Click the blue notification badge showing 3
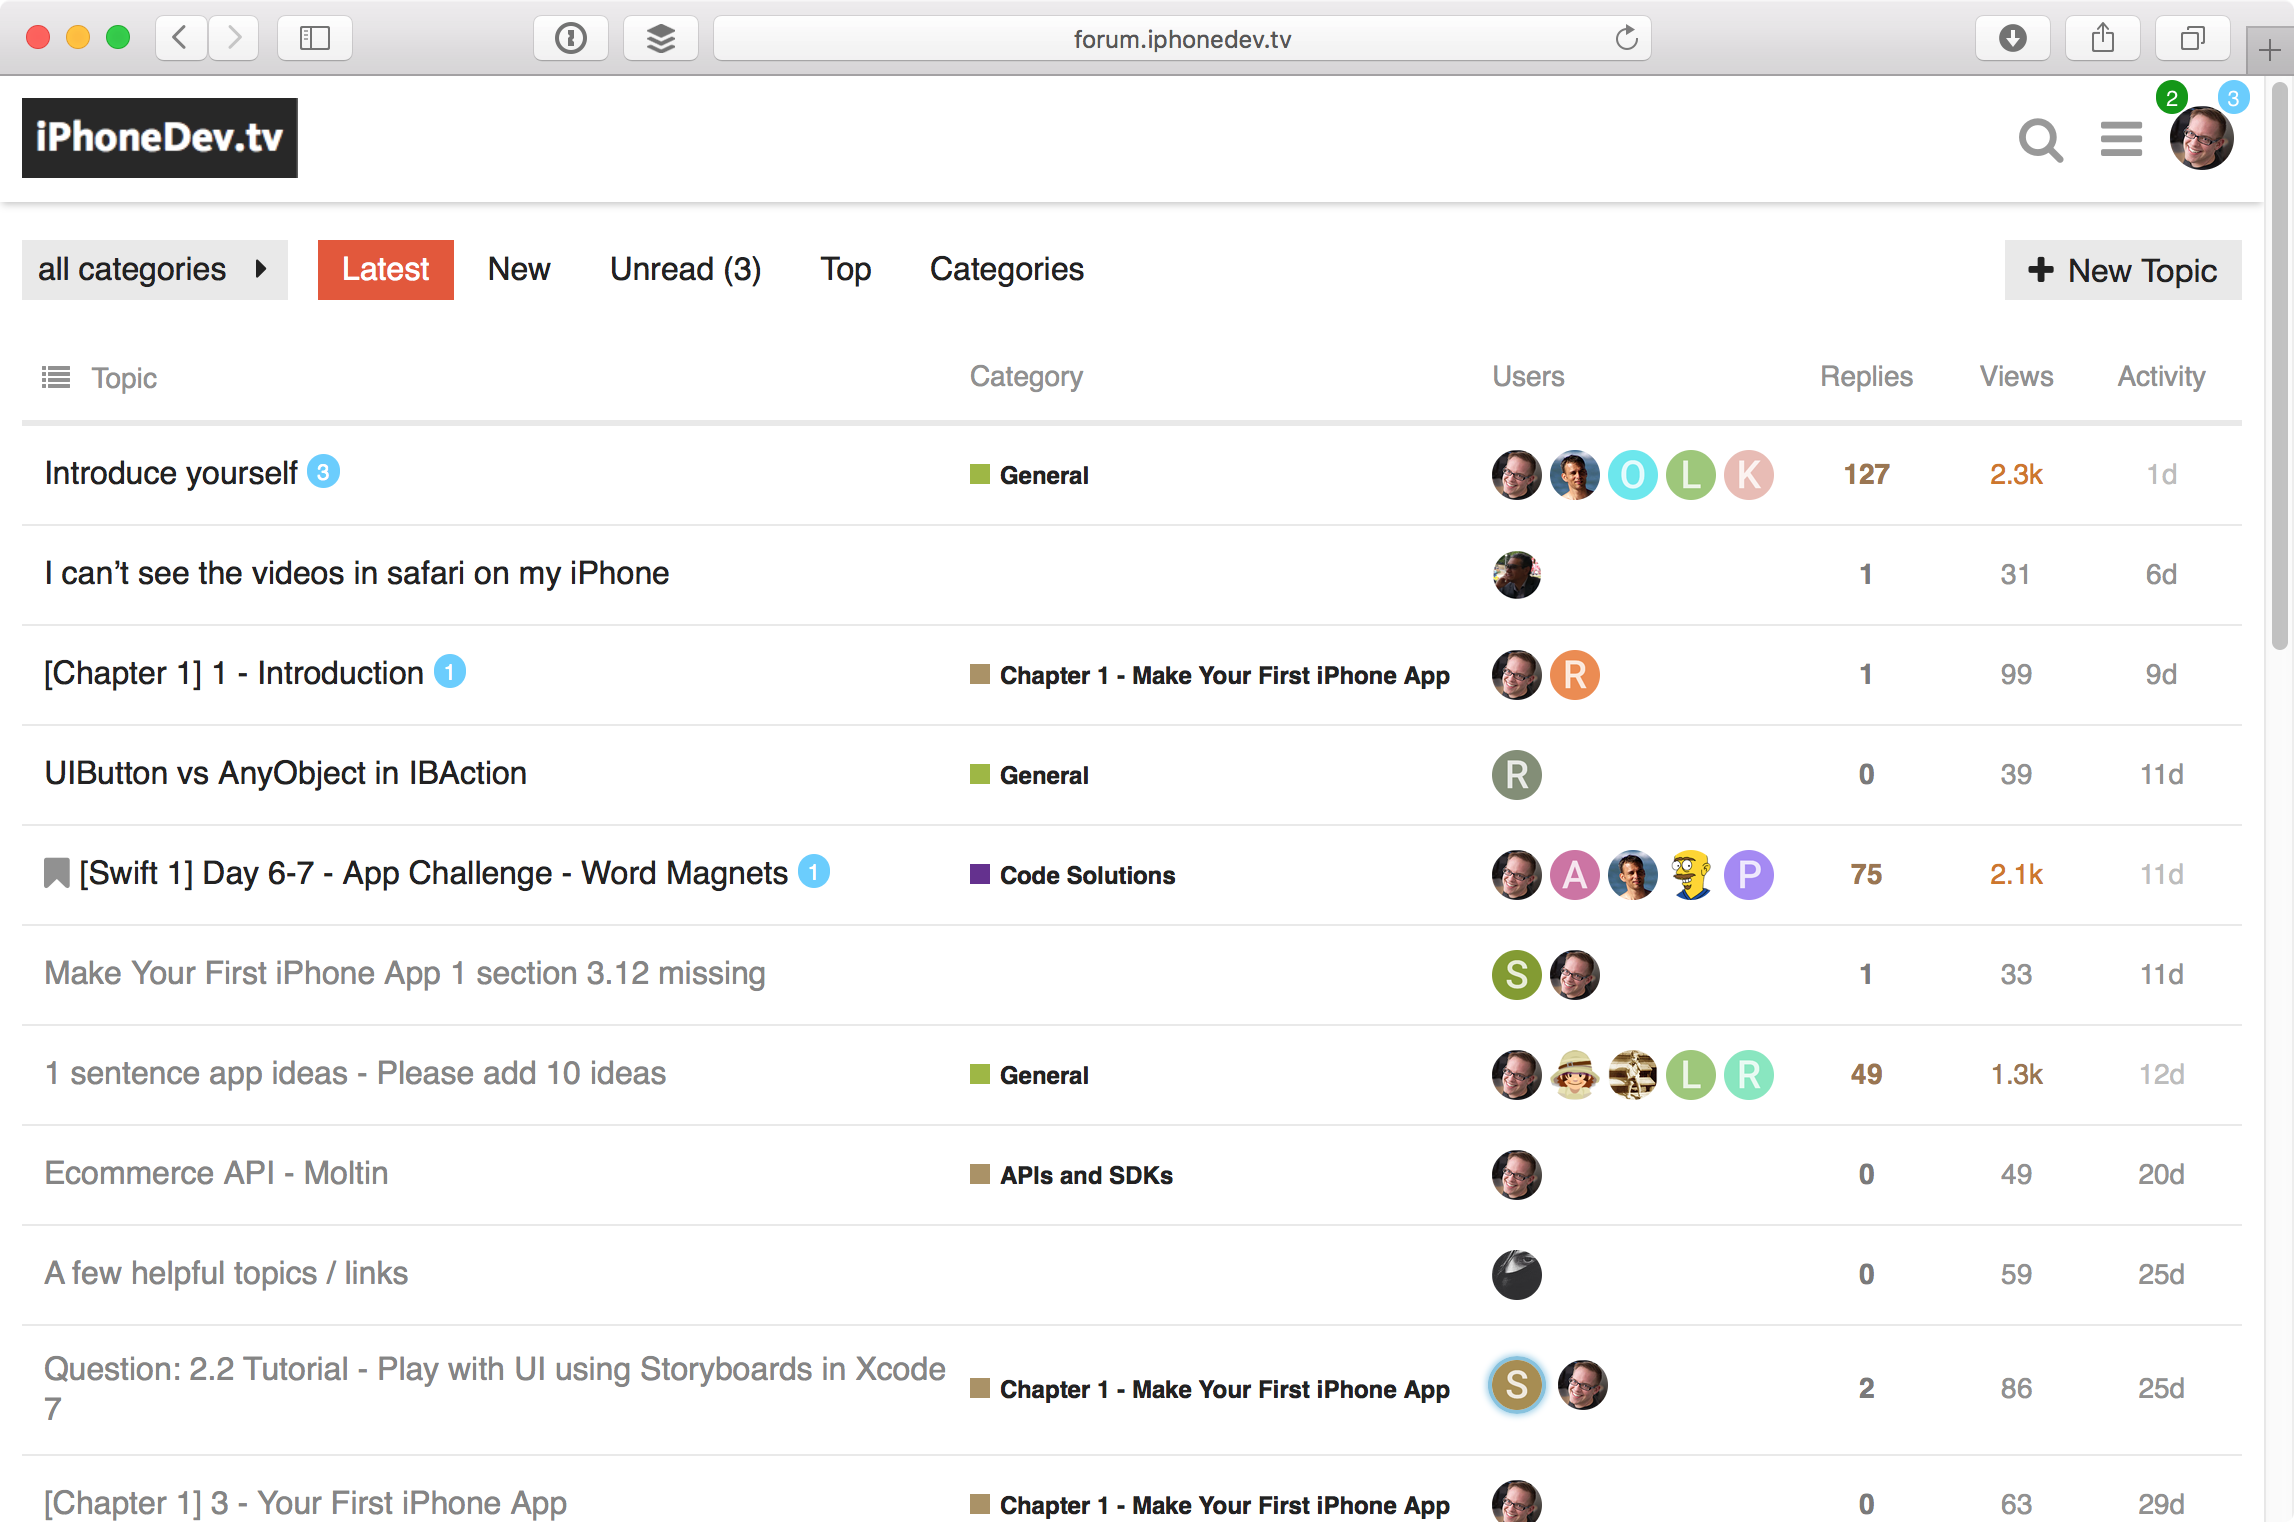This screenshot has width=2294, height=1522. [x=2233, y=98]
